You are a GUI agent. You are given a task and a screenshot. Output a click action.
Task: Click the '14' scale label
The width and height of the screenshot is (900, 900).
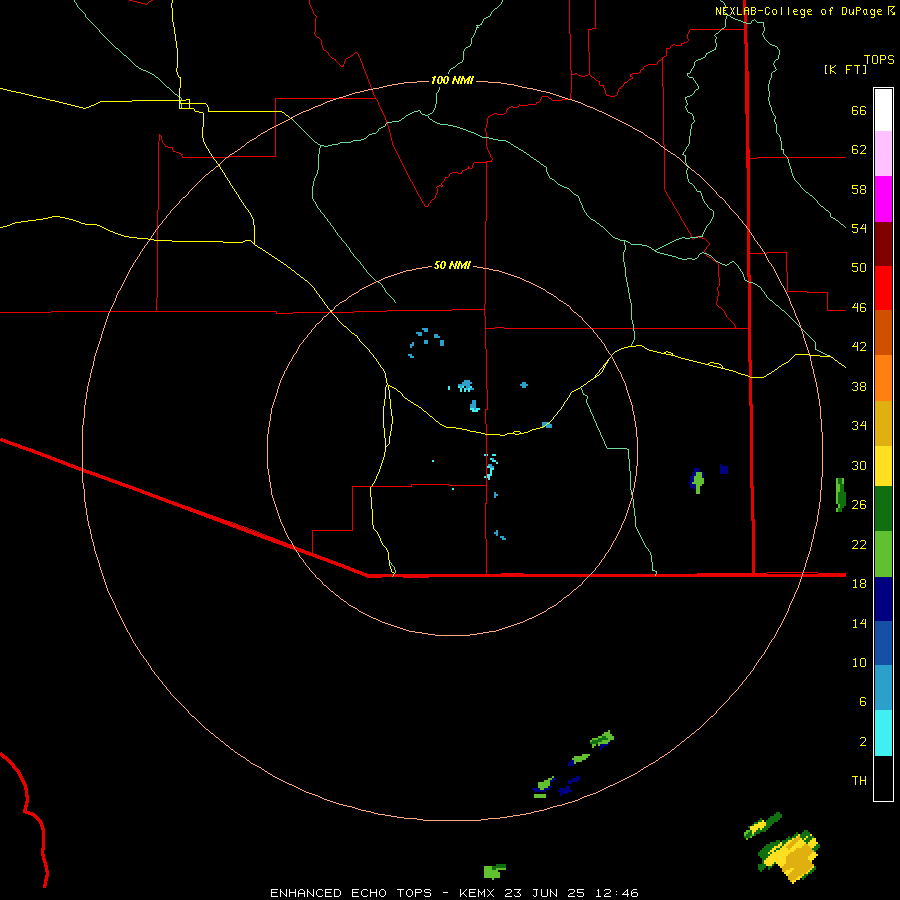859,623
